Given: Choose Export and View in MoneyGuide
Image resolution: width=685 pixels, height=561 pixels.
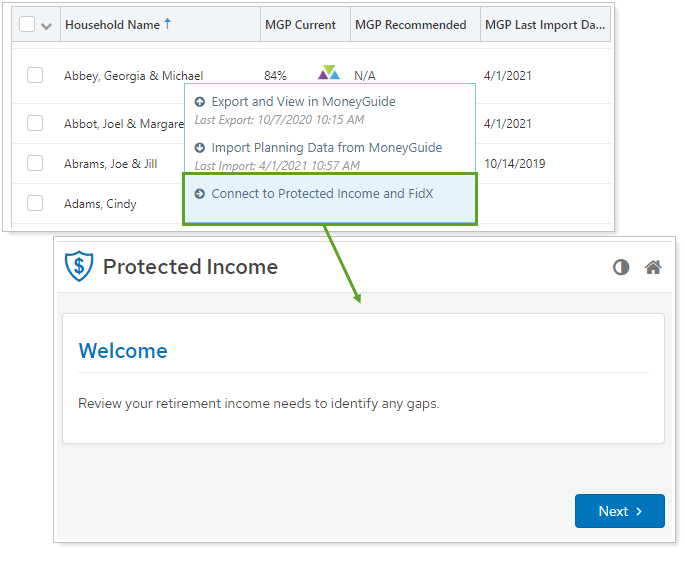Looking at the screenshot, I should pos(303,102).
